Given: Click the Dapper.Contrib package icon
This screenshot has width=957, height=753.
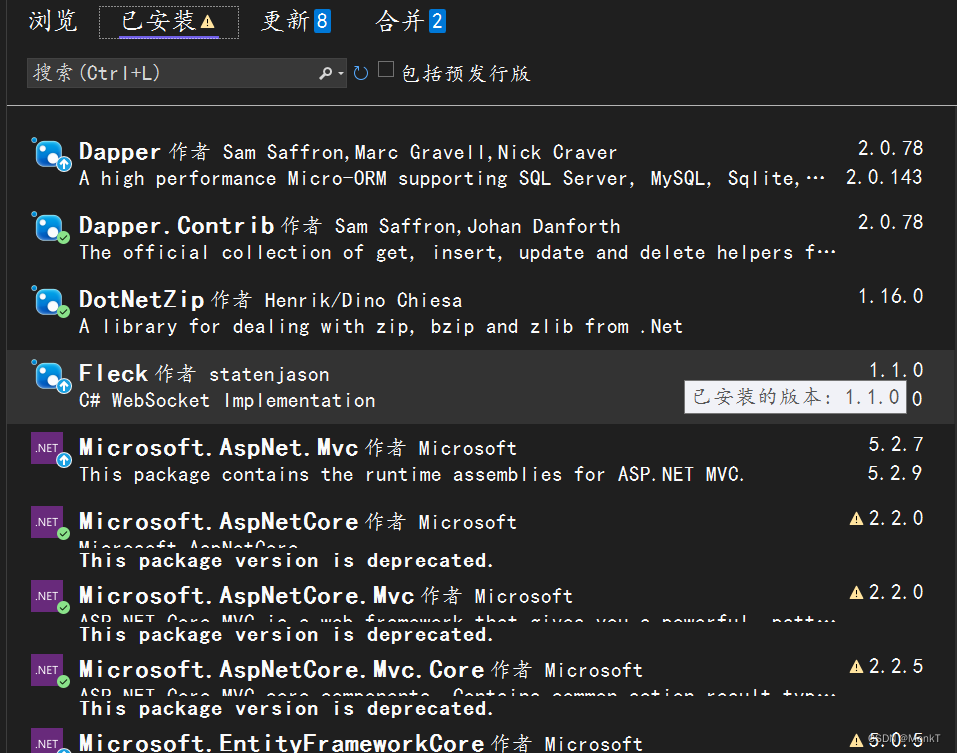Looking at the screenshot, I should pos(50,229).
